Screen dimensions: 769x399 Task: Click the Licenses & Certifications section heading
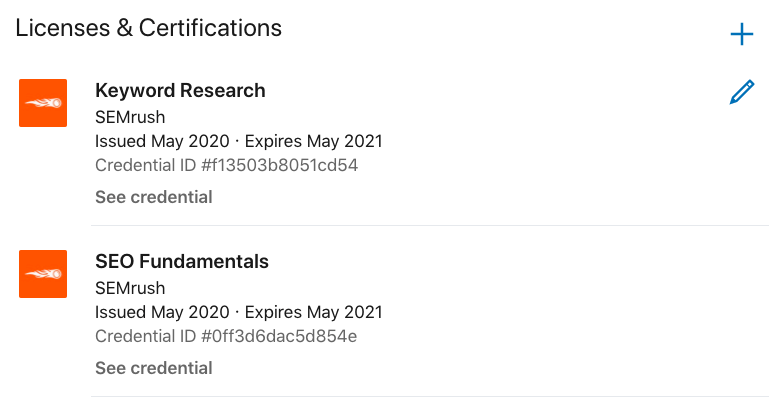(x=149, y=28)
